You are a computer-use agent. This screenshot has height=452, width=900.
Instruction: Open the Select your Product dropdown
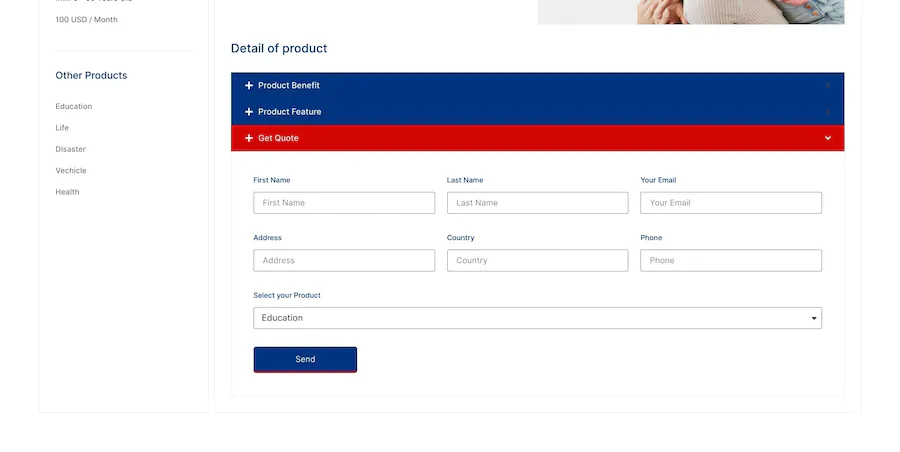pos(537,318)
